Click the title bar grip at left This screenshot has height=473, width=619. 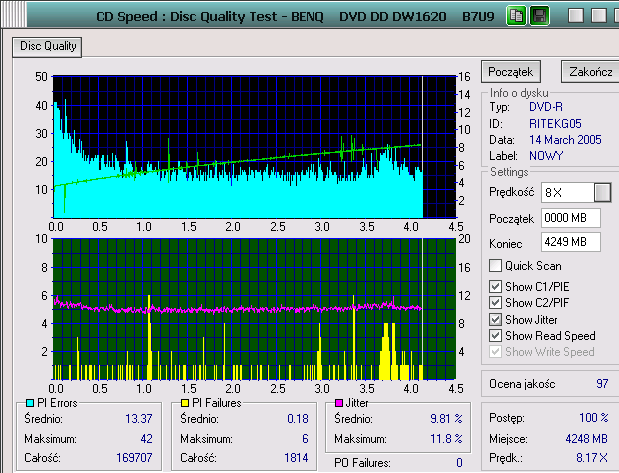(x=14, y=16)
